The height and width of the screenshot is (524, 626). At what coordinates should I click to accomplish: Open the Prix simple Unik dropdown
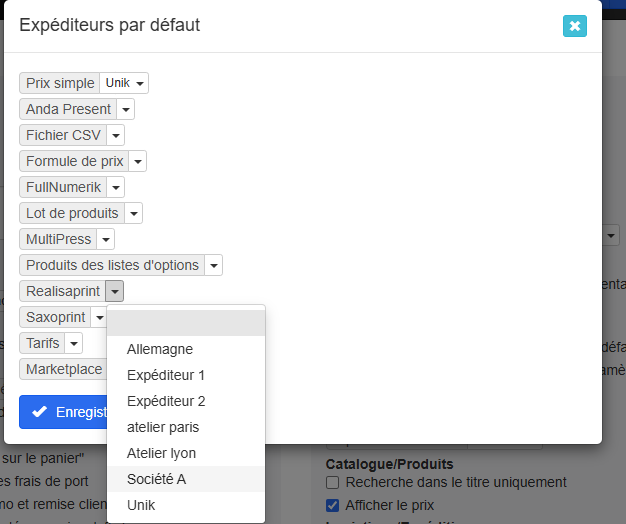[x=124, y=83]
